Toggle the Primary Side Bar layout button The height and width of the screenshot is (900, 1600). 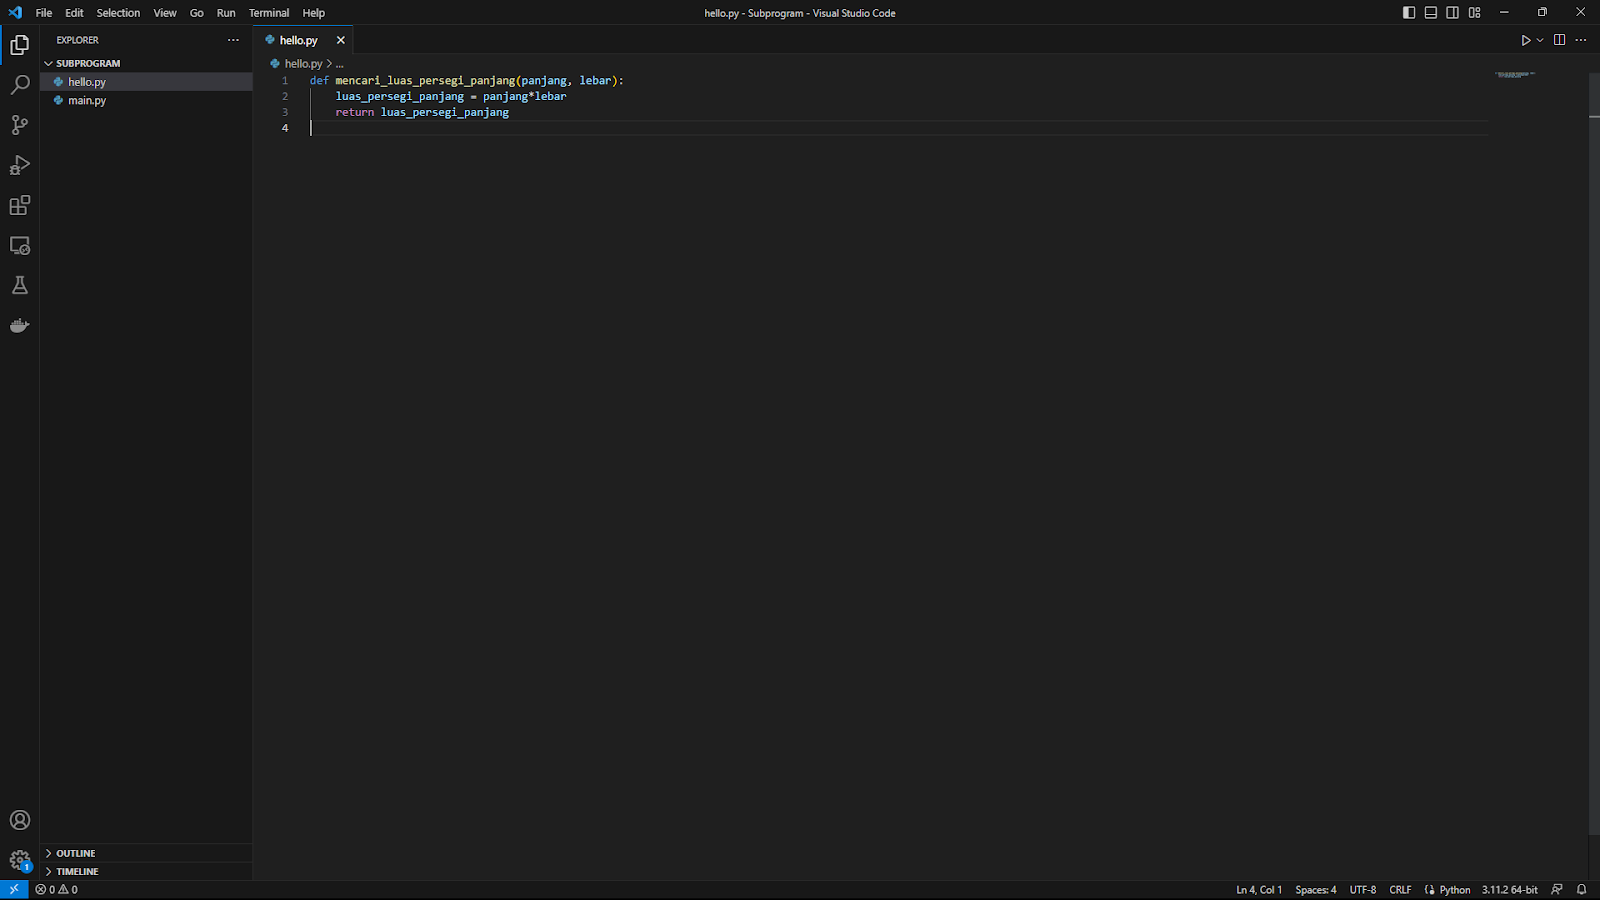[x=1409, y=13]
